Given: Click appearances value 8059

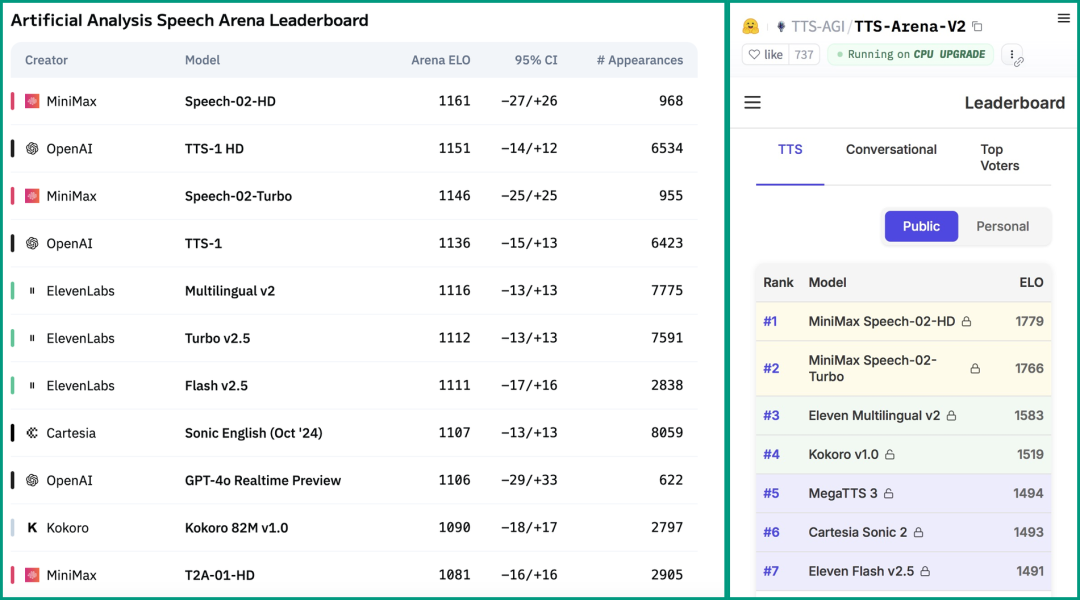Looking at the screenshot, I should (x=667, y=433).
